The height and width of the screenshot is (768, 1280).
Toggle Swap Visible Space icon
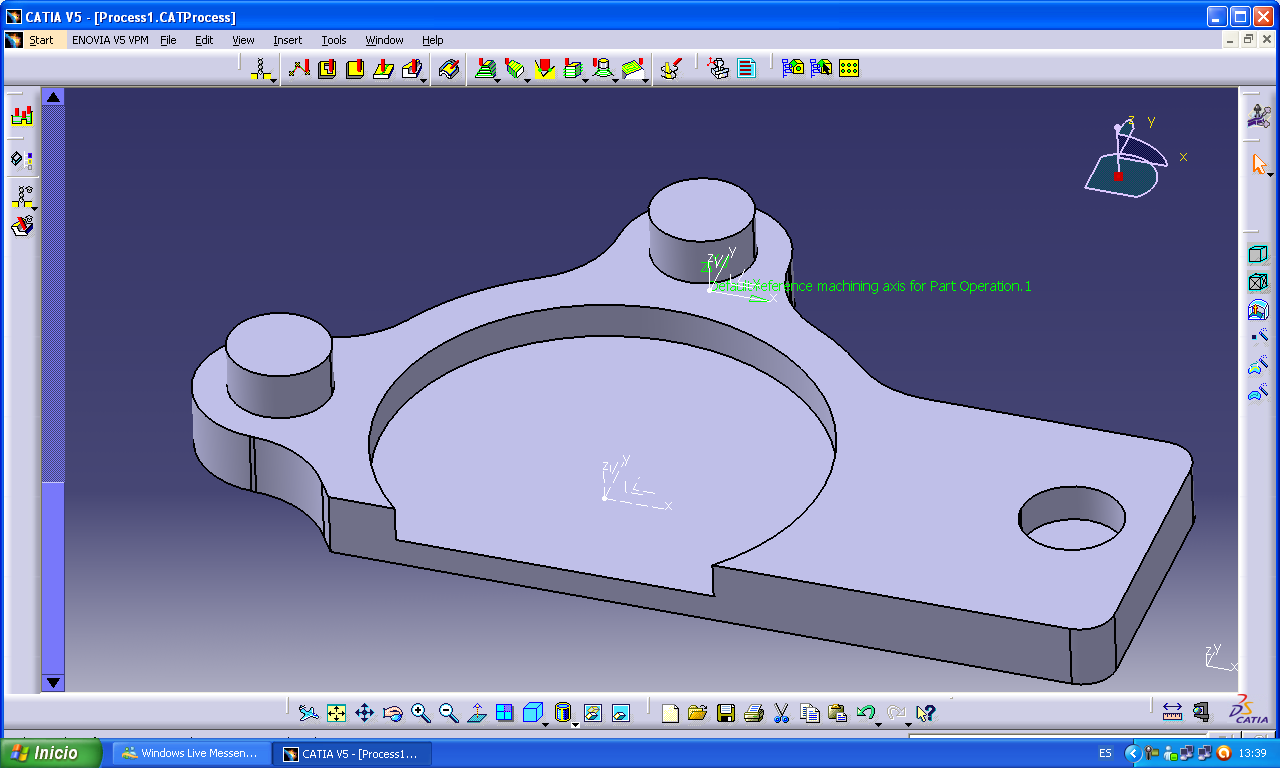pos(621,713)
